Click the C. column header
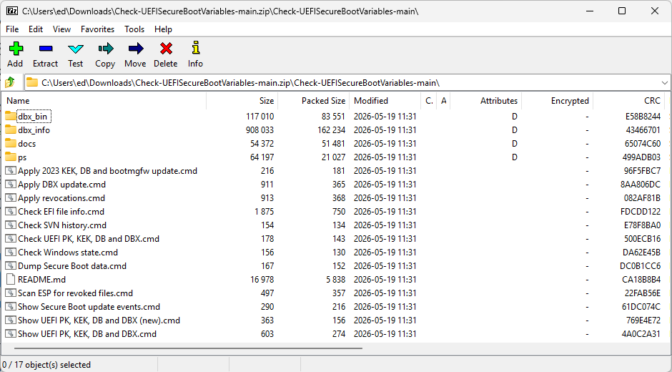The image size is (672, 372). tap(429, 101)
